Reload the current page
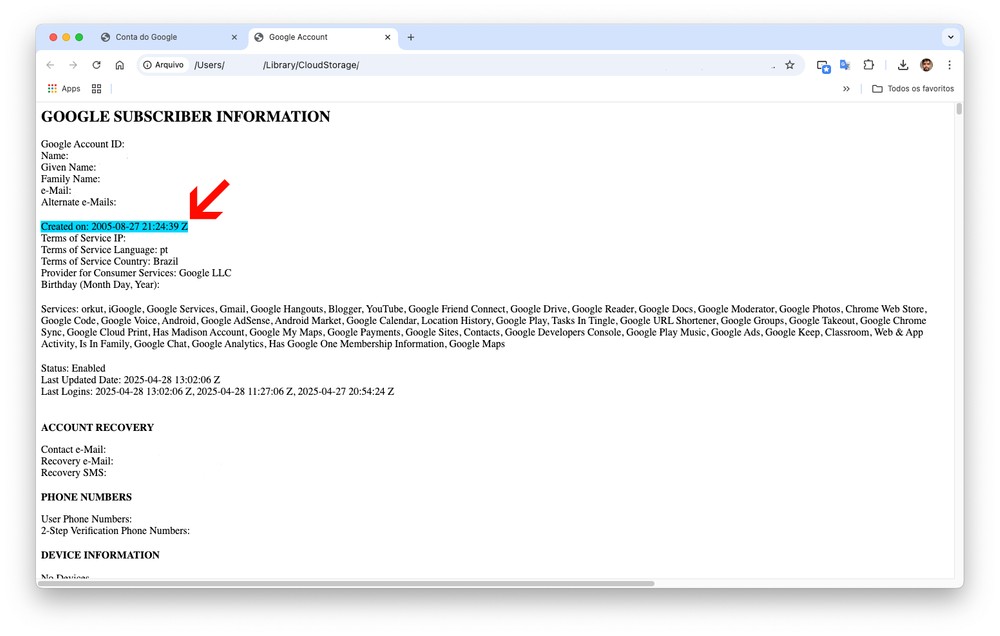The height and width of the screenshot is (636, 1000). pyautogui.click(x=96, y=65)
